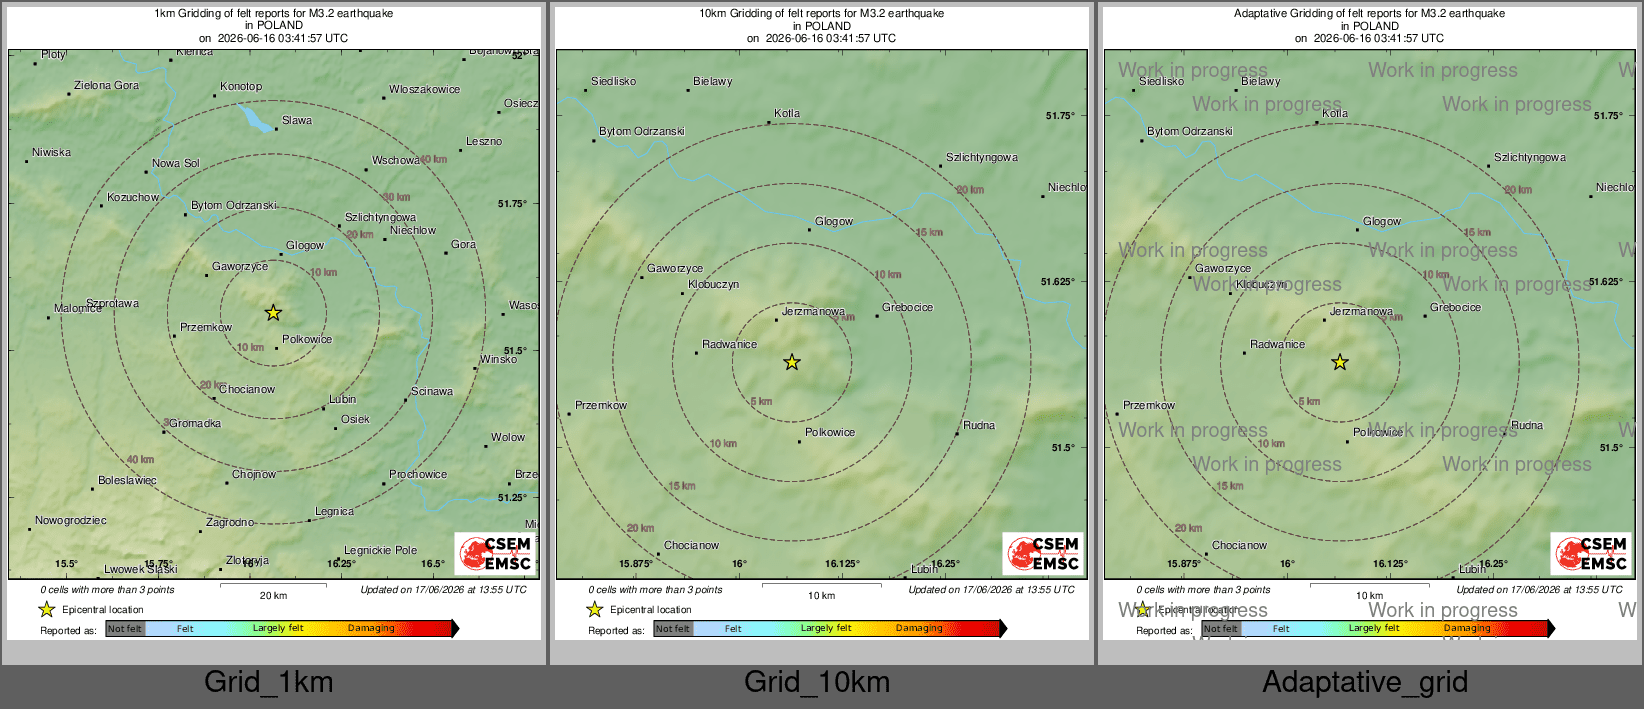Click the CSEM EMSC logo on 10km map
Screen dimensions: 1644x709
(1043, 553)
